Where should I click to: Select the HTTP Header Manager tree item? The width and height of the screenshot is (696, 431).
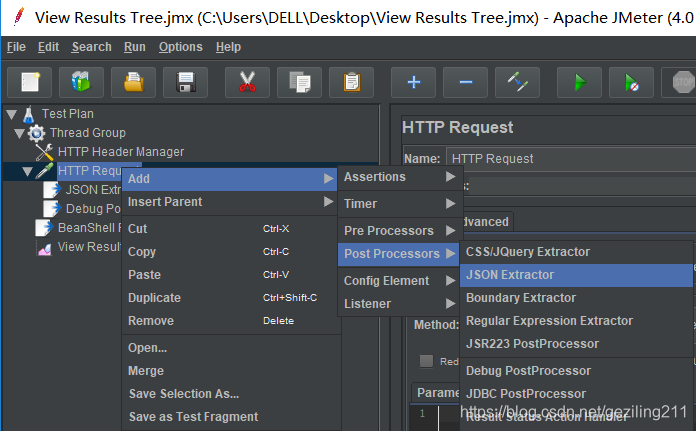(121, 152)
